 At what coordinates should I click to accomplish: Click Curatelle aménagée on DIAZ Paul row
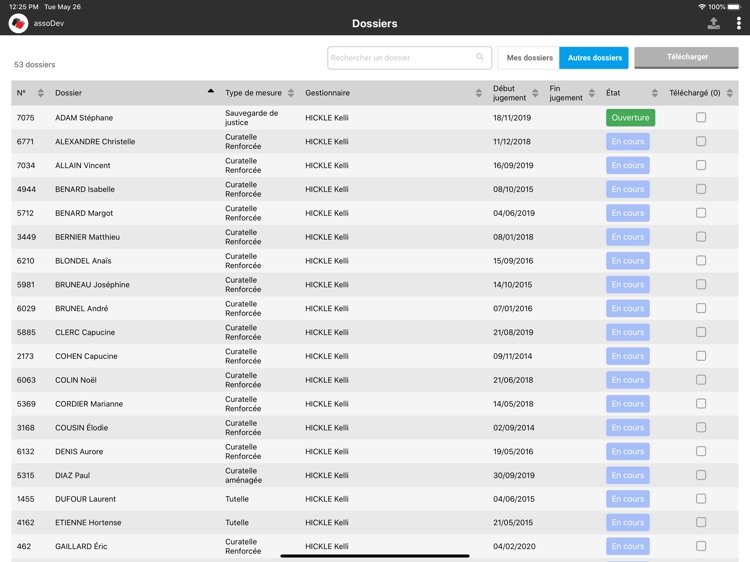click(x=243, y=475)
